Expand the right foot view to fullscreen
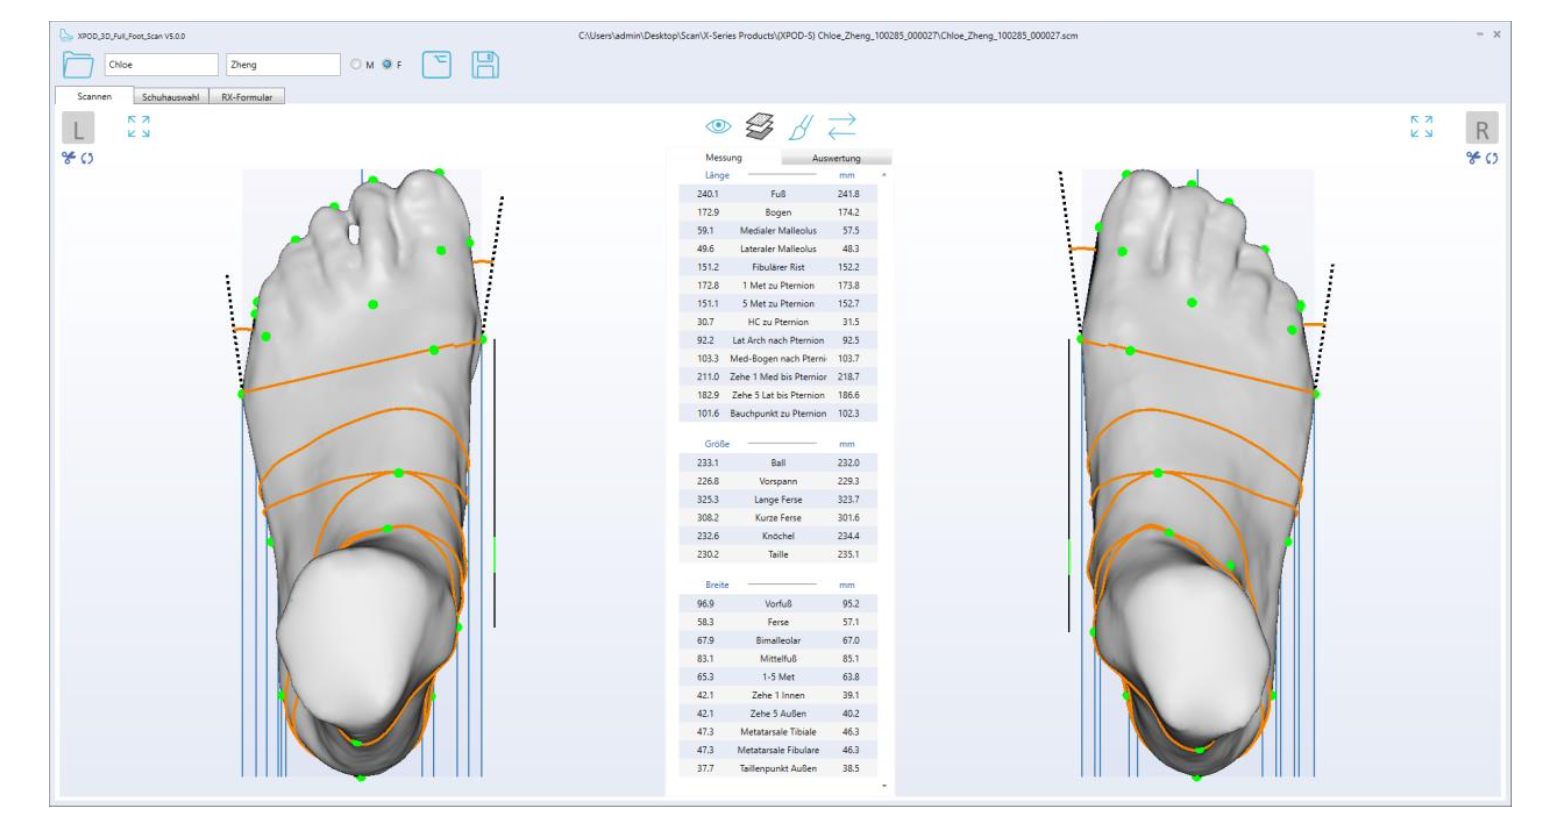Screen dimensions: 1546x832 tap(1421, 126)
